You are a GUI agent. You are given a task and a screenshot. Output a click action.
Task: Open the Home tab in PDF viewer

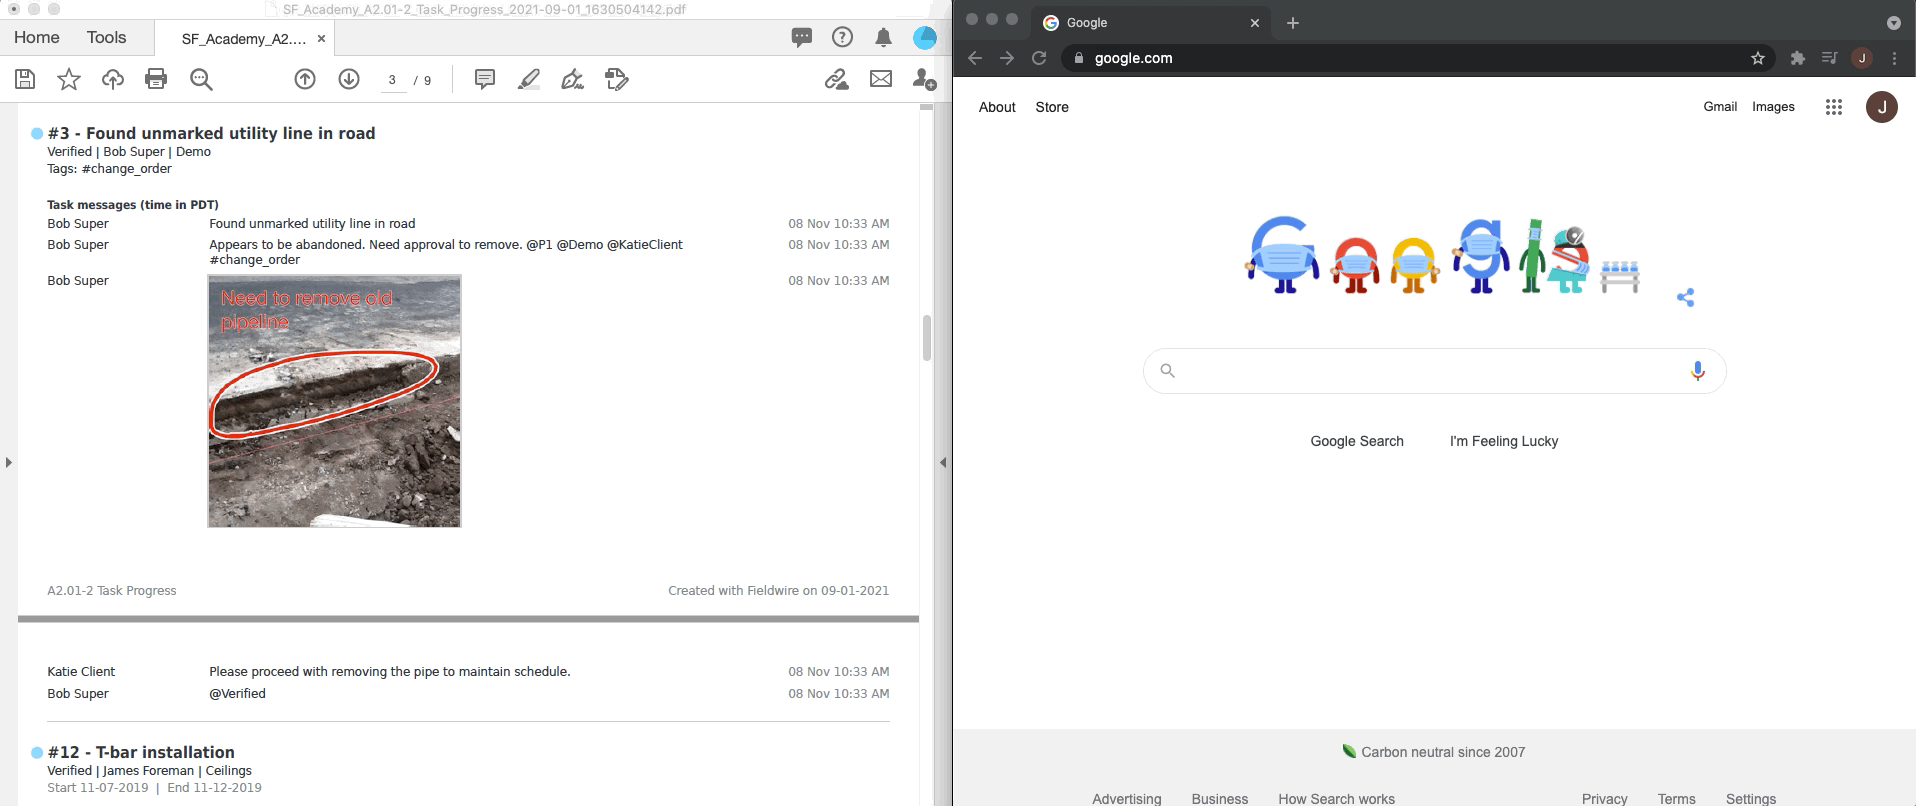37,38
